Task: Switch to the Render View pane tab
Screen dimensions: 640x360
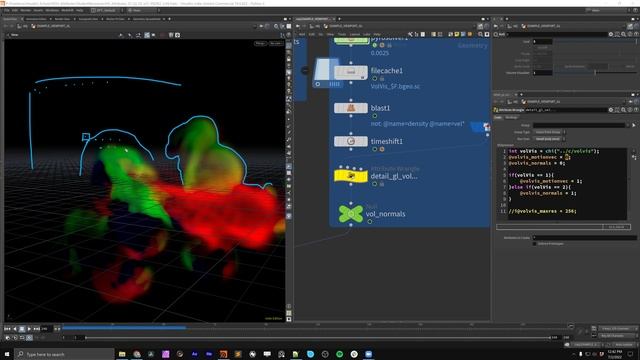Action: [62, 19]
